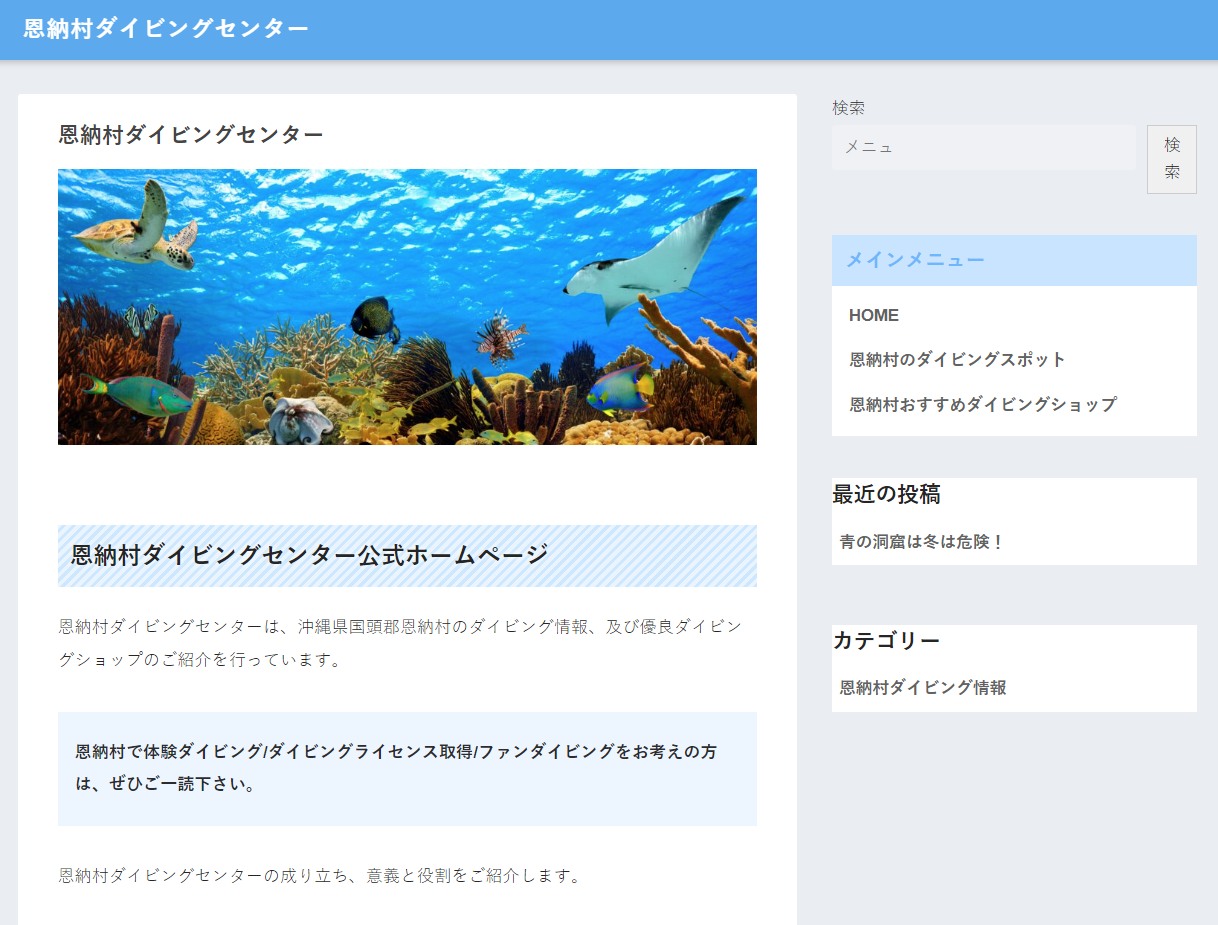
Task: Open the 恩納村ダイビングセンター site title in header
Action: coord(166,28)
